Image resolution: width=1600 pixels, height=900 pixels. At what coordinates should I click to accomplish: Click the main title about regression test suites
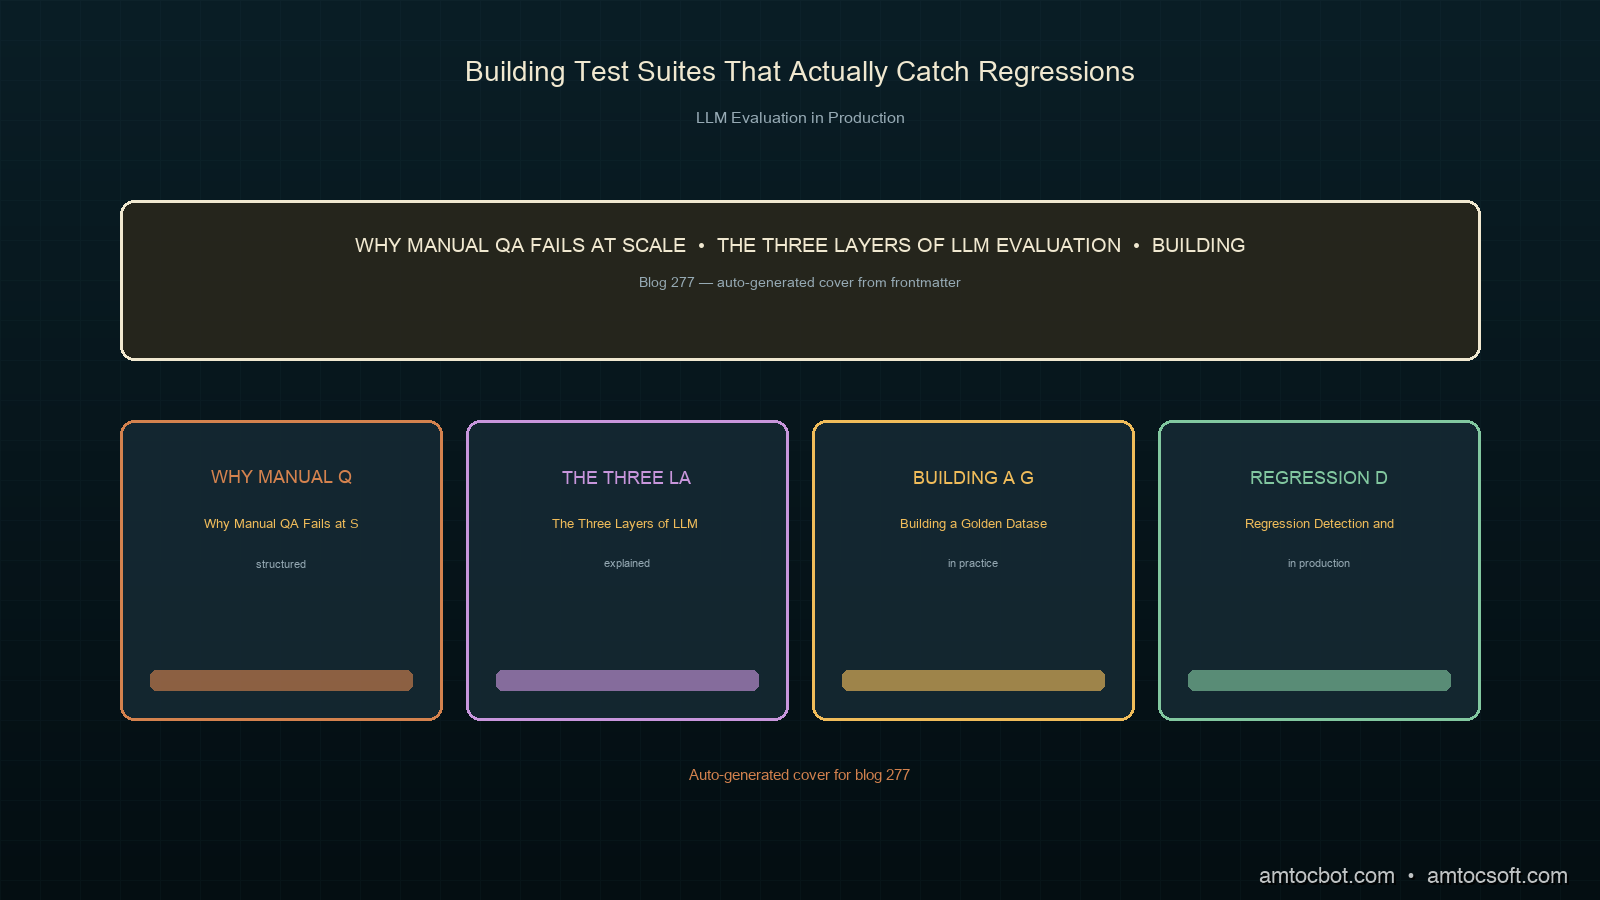click(x=800, y=72)
